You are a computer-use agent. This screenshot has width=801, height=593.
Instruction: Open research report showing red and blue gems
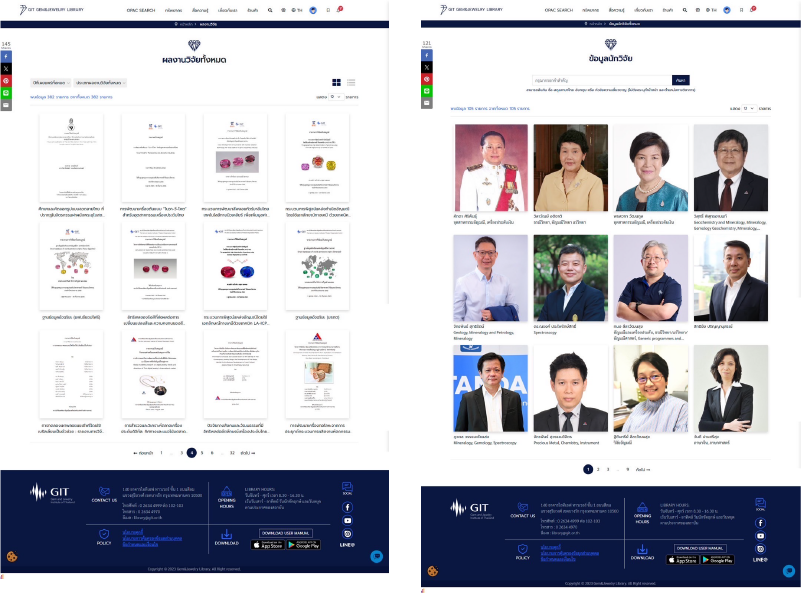(235, 267)
